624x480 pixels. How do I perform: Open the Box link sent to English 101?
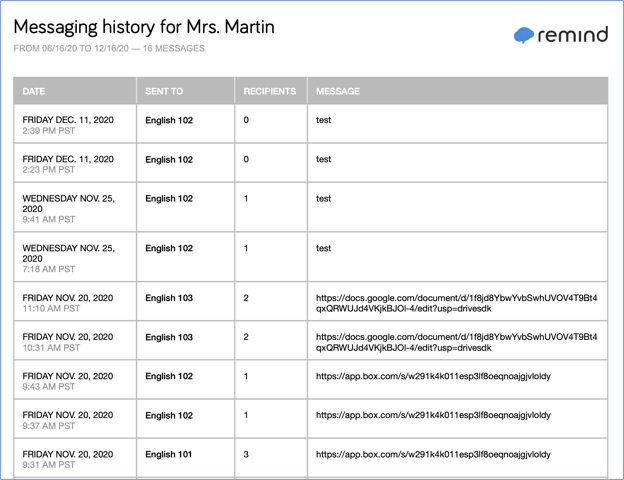(433, 454)
